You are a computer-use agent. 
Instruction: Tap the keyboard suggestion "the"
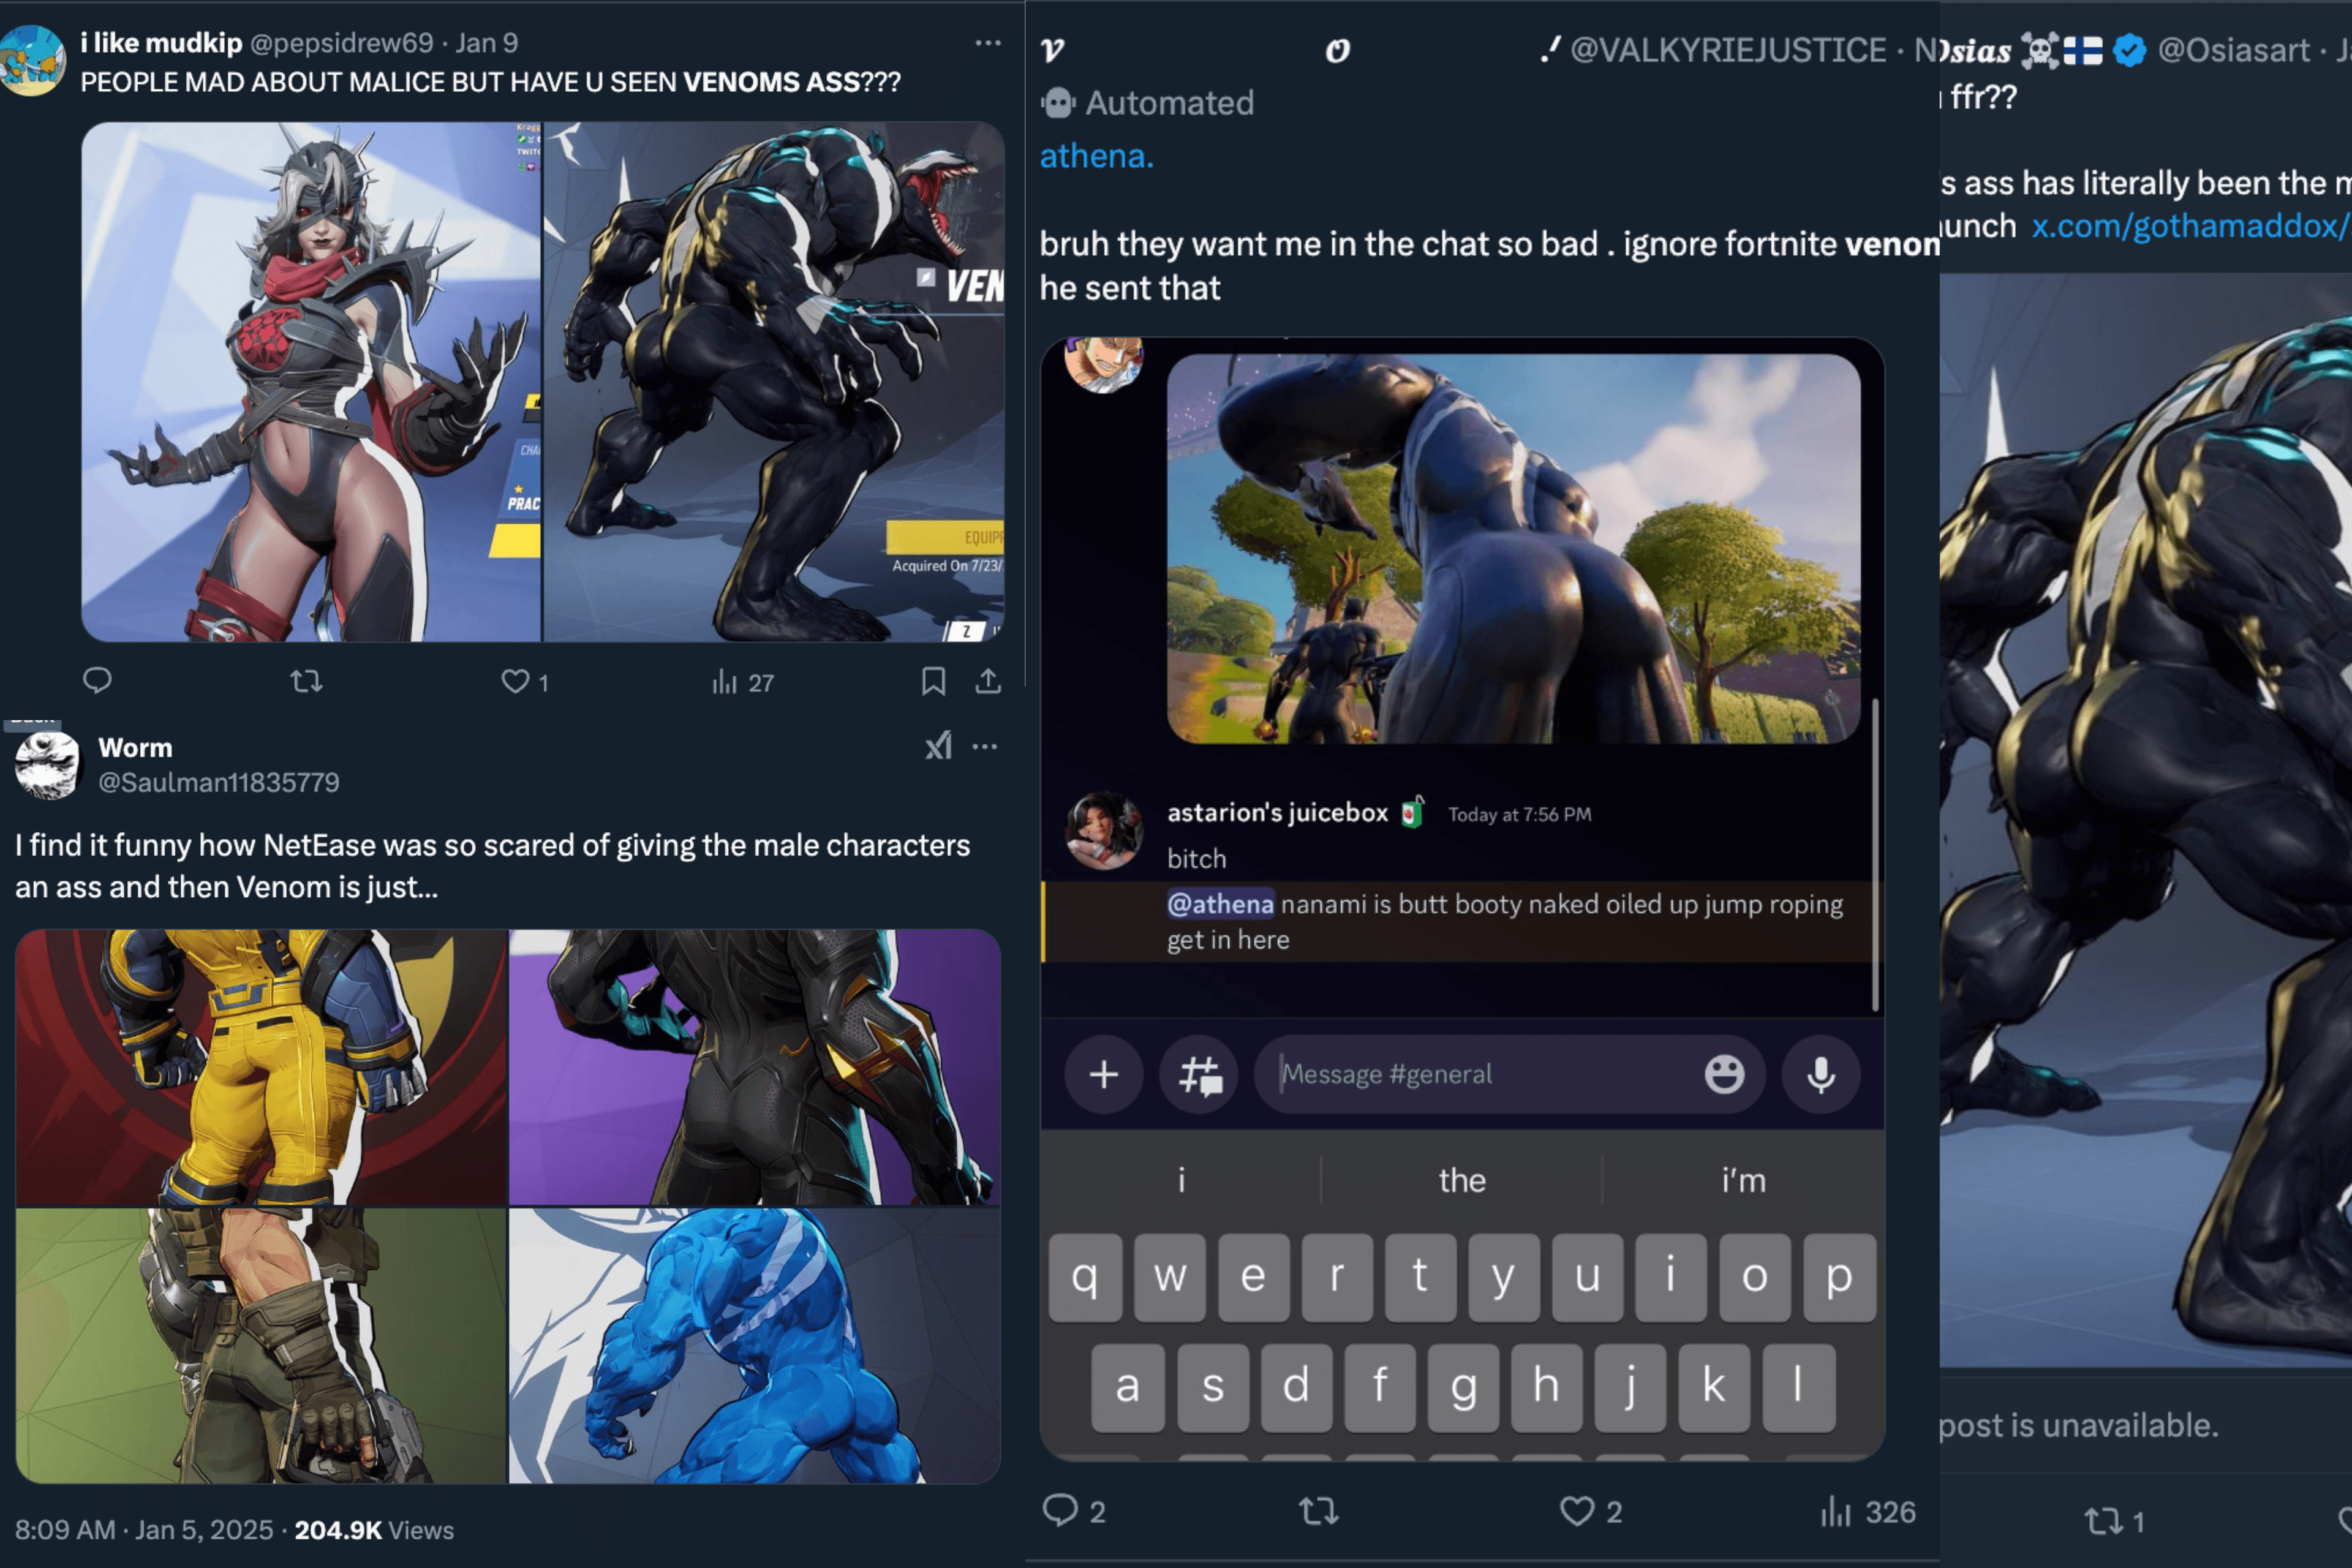click(1462, 1180)
